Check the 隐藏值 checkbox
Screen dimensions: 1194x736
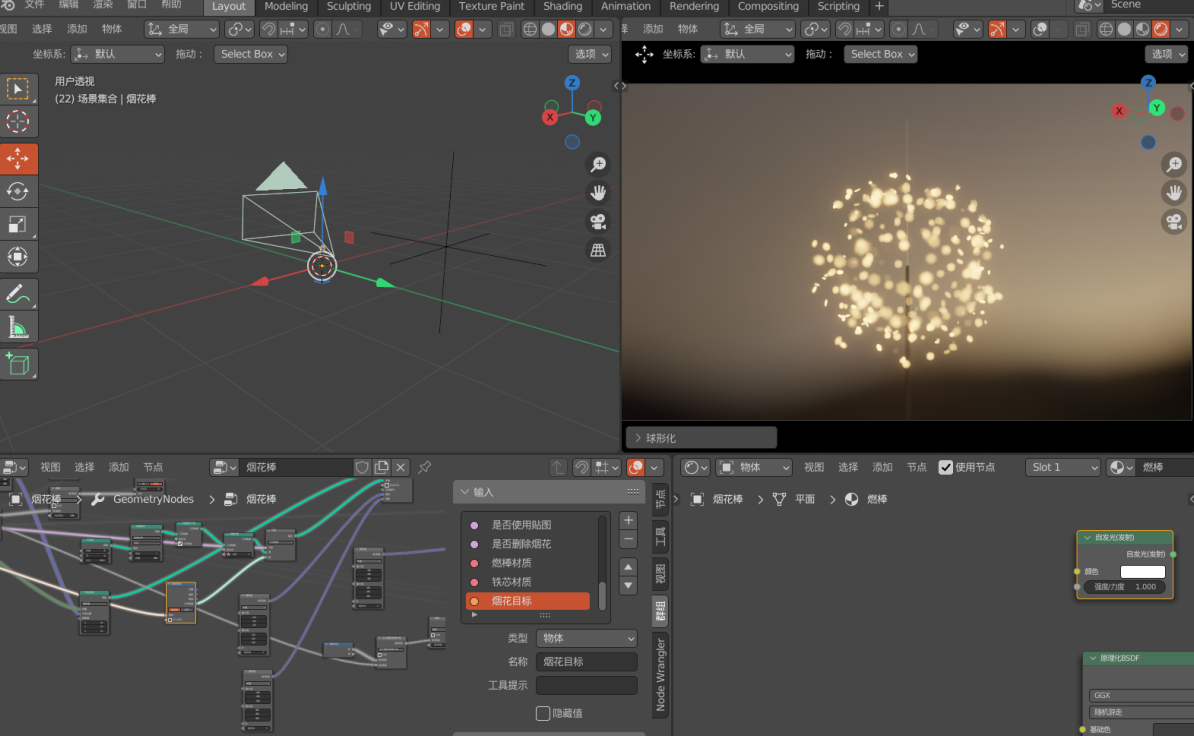pos(543,713)
